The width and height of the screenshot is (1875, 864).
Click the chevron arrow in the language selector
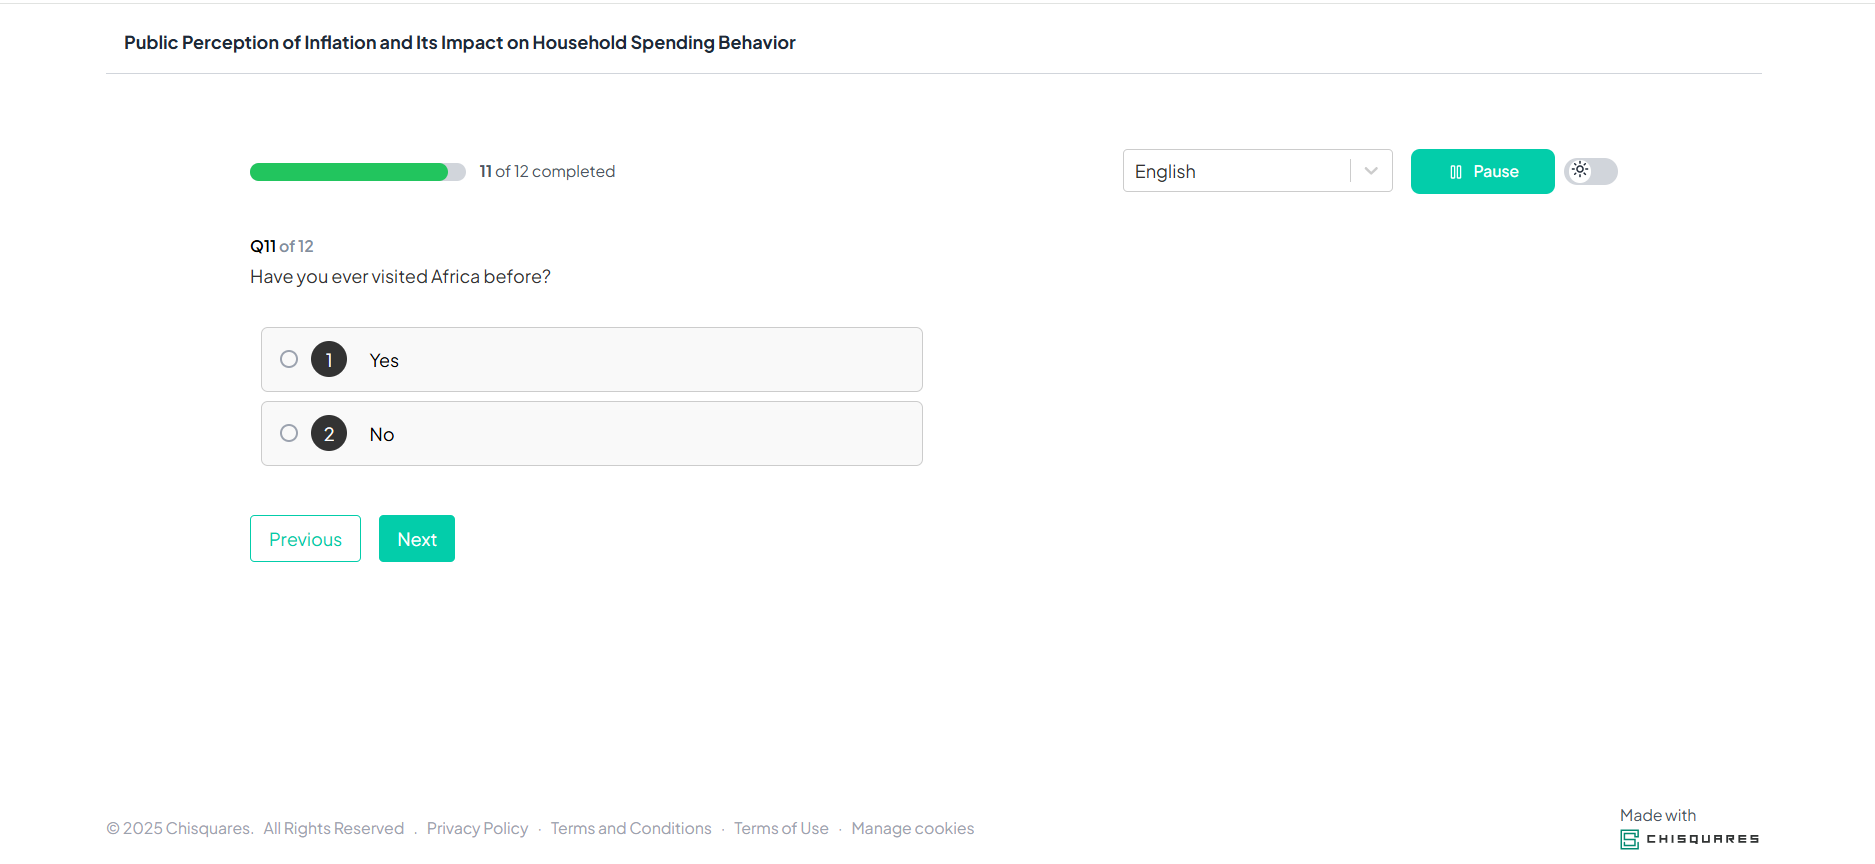(1371, 171)
